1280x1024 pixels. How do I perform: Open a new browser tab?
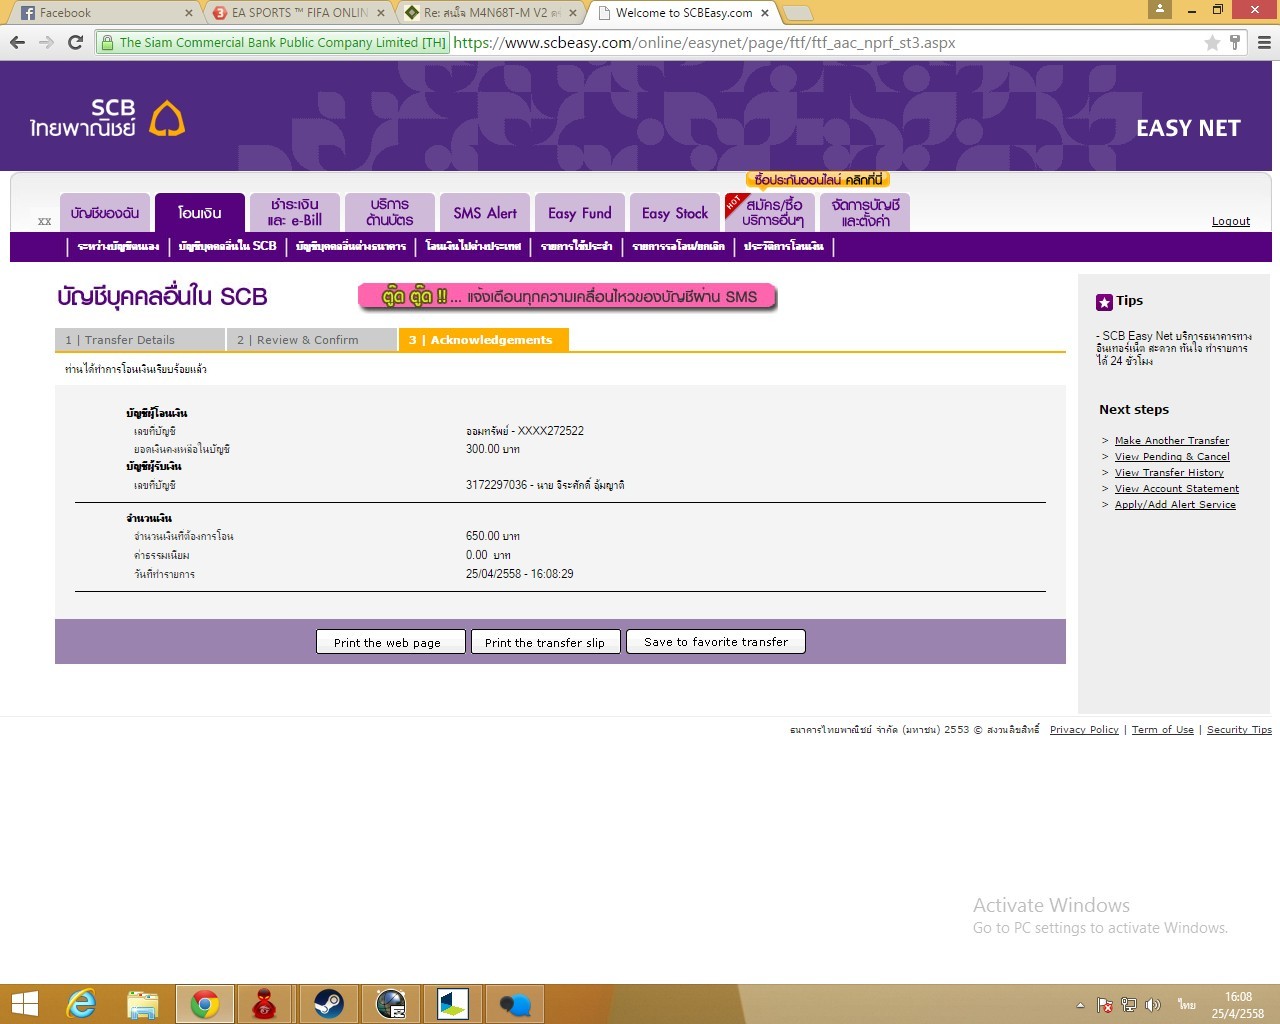pyautogui.click(x=797, y=13)
